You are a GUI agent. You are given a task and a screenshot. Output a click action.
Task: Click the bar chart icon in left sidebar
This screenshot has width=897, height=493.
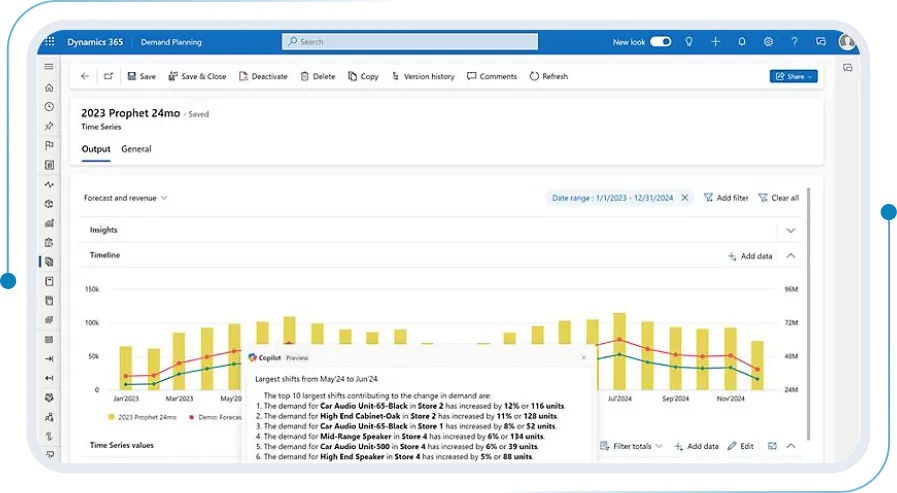[49, 223]
